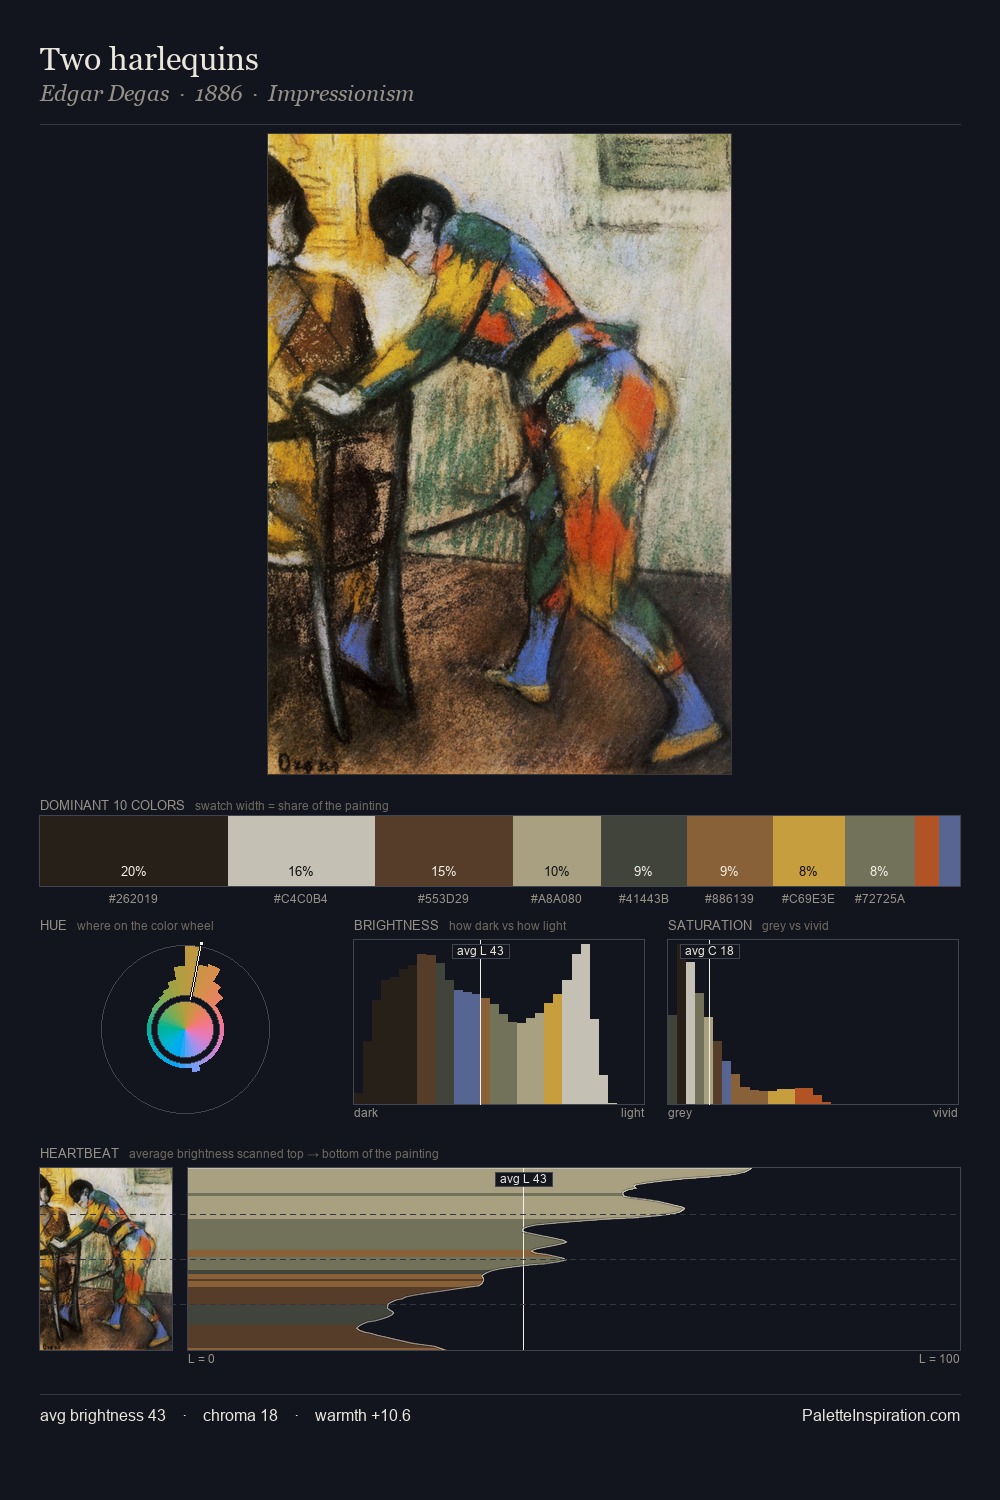Select the narrow slate blue swatch
This screenshot has height=1500, width=1000.
click(x=949, y=851)
